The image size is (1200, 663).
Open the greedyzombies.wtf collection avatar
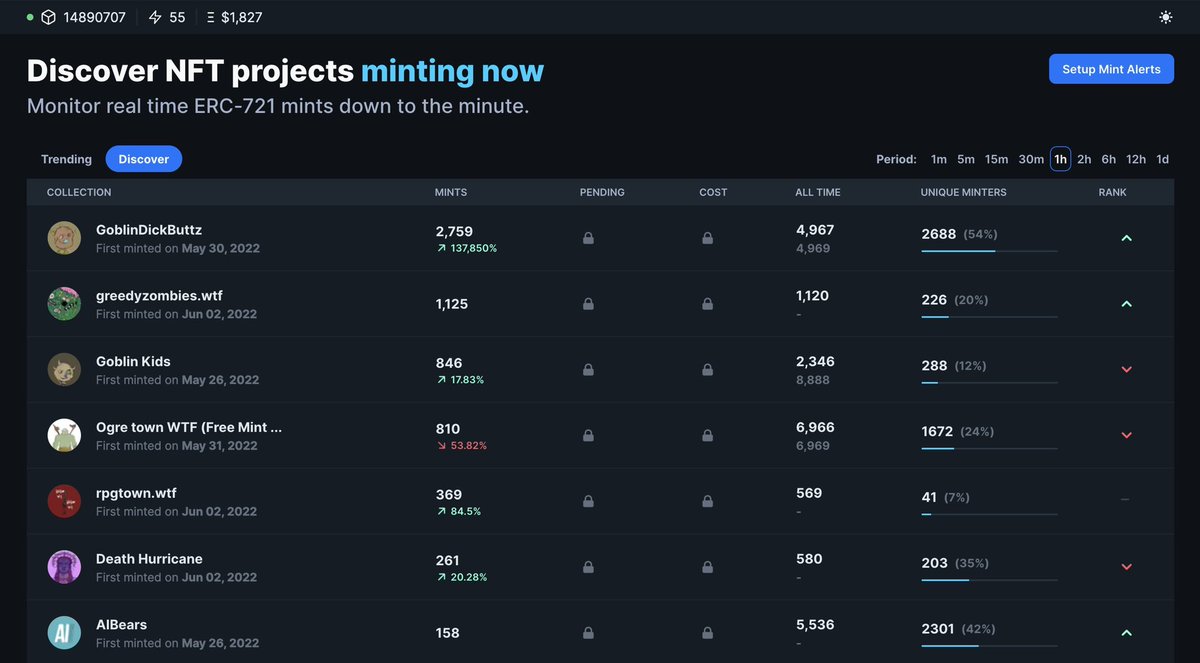64,304
